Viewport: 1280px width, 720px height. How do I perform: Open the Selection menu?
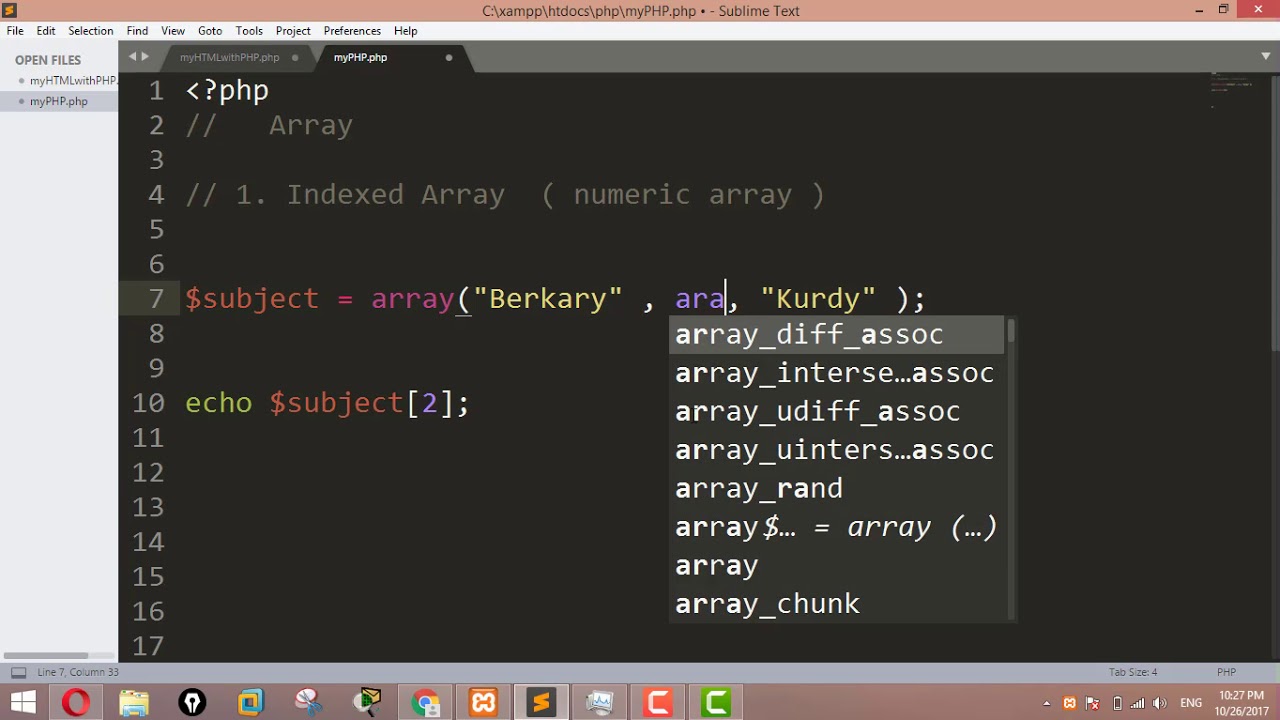(91, 31)
